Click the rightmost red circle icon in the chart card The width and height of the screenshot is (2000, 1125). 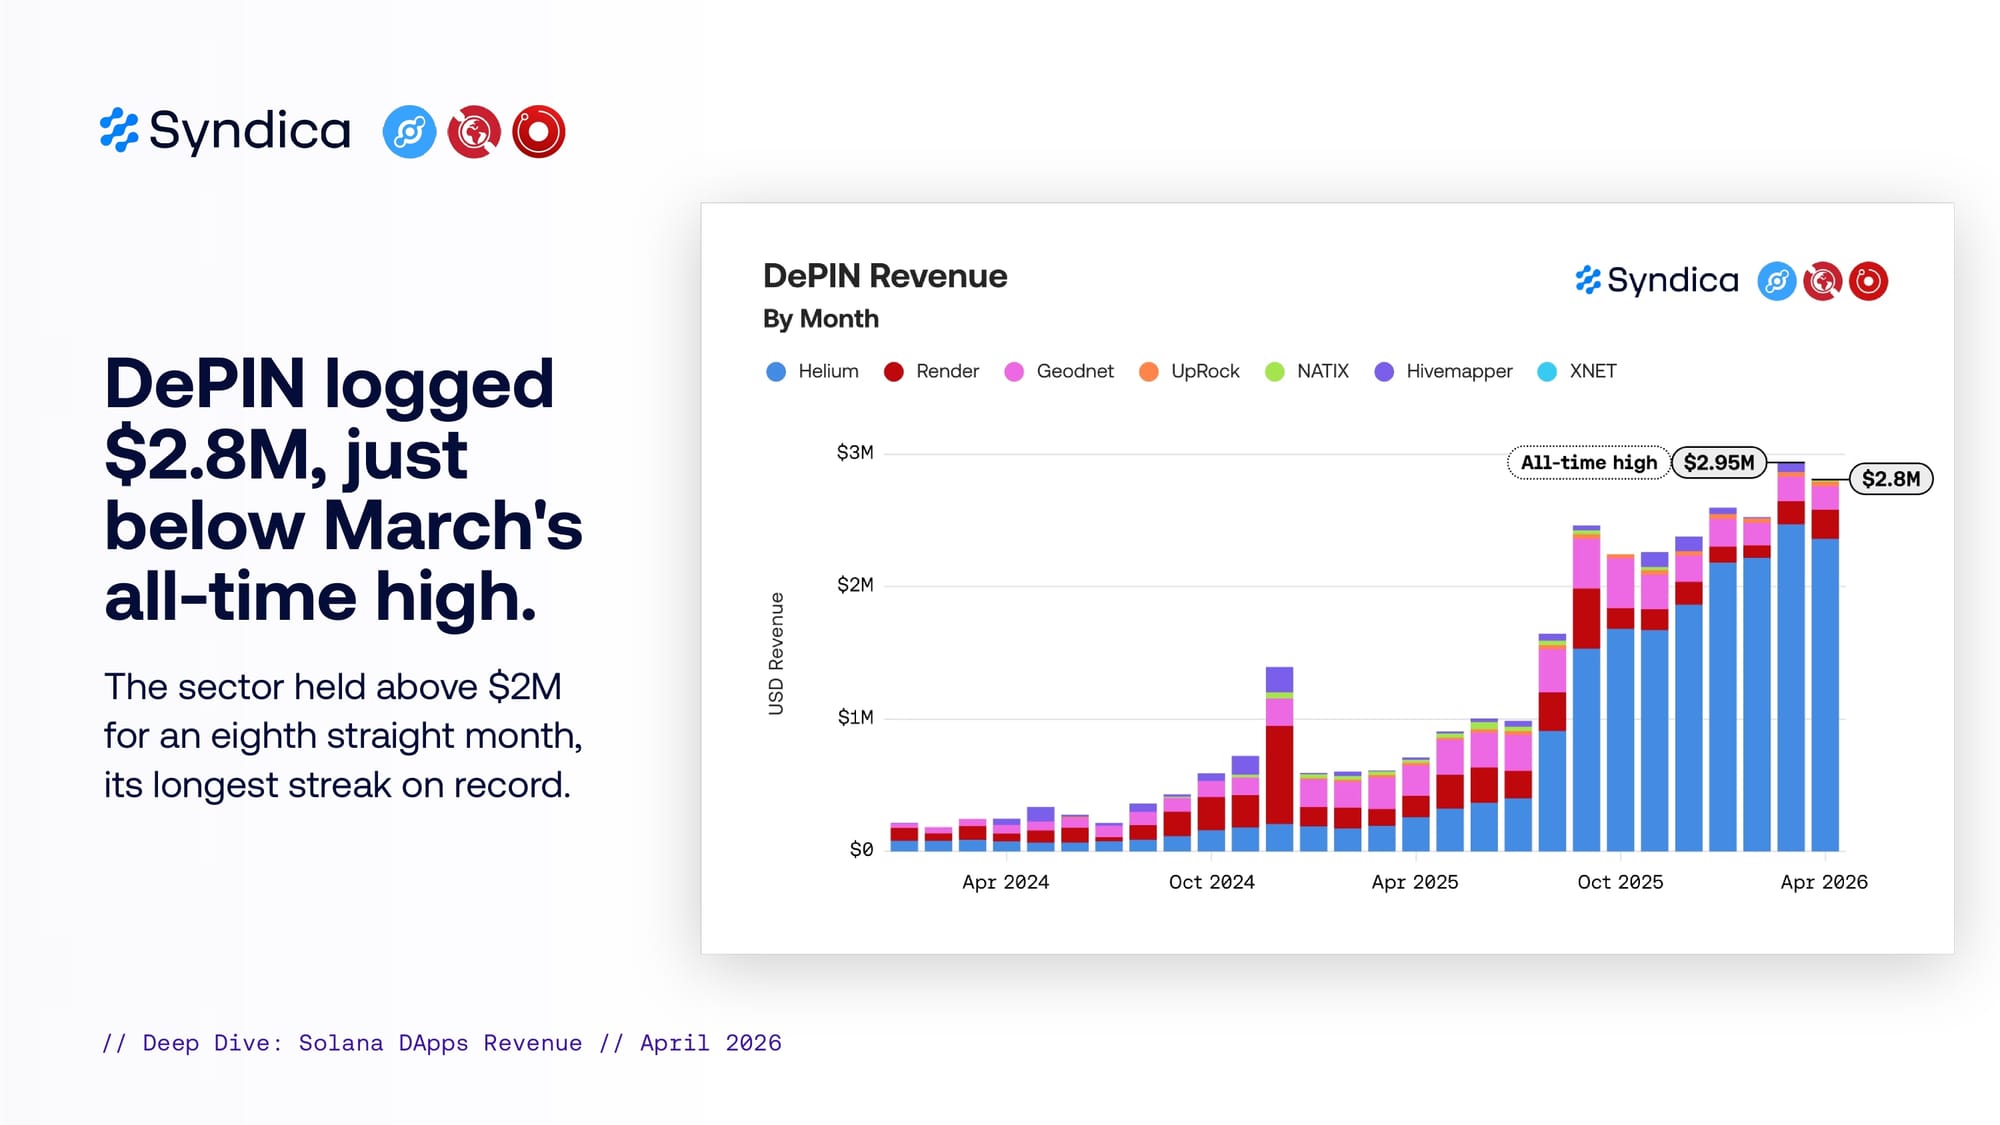[1868, 281]
